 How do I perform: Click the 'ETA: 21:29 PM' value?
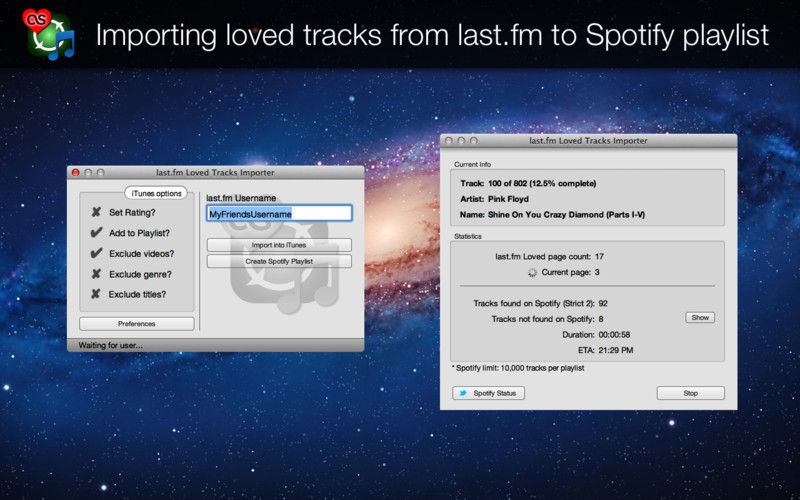pos(616,351)
